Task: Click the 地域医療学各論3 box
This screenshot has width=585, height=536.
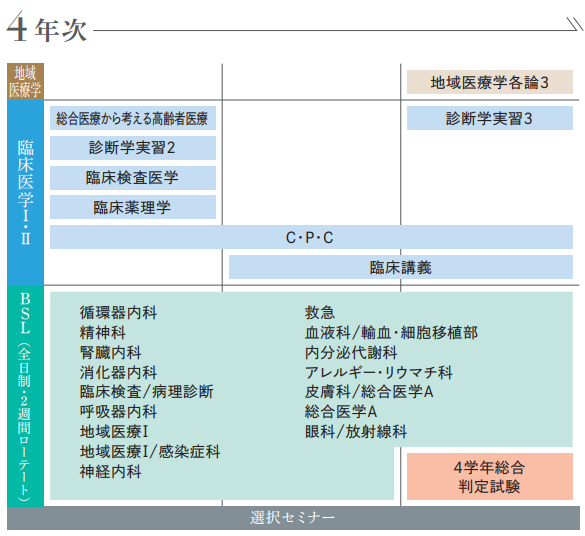Action: pos(489,82)
